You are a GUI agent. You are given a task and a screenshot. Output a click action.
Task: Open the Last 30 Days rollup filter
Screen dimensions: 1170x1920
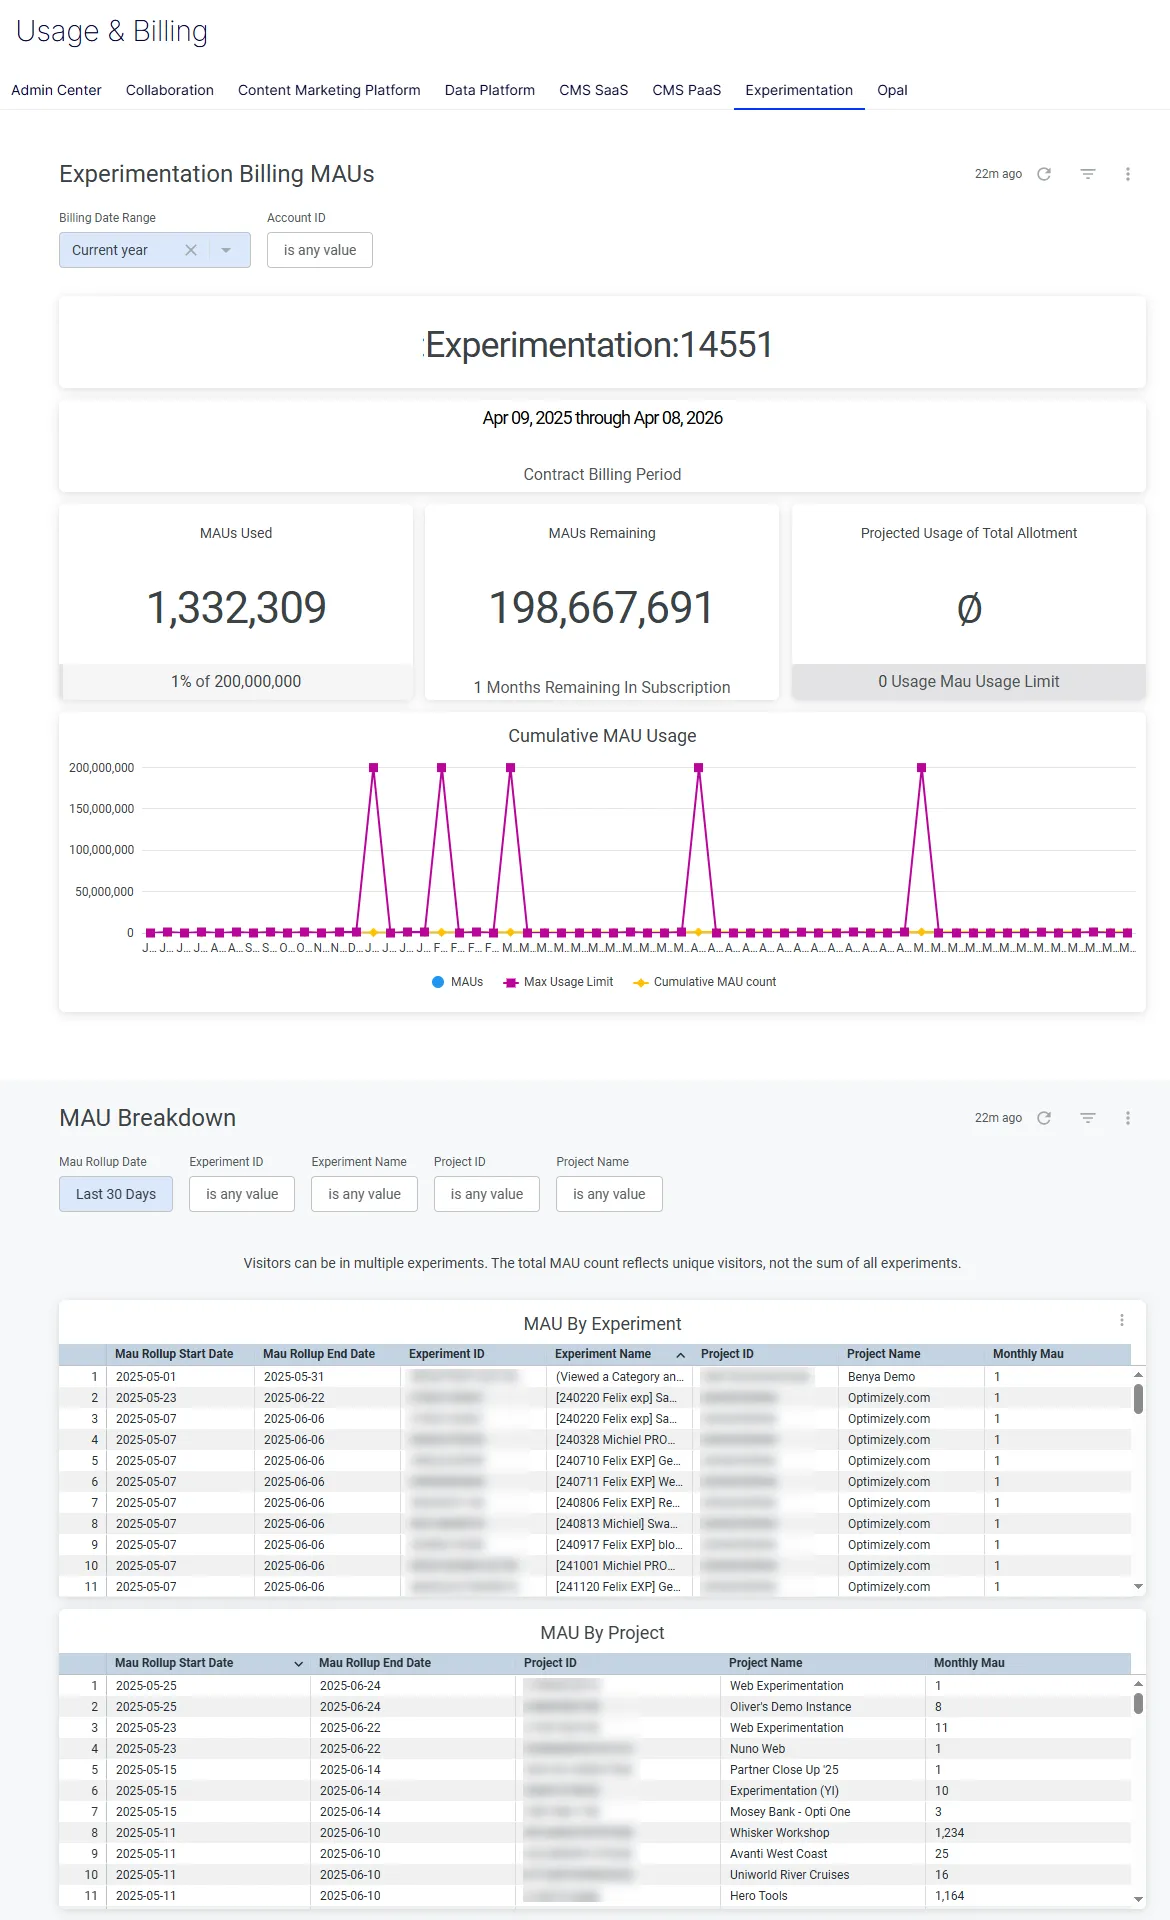click(x=116, y=1194)
